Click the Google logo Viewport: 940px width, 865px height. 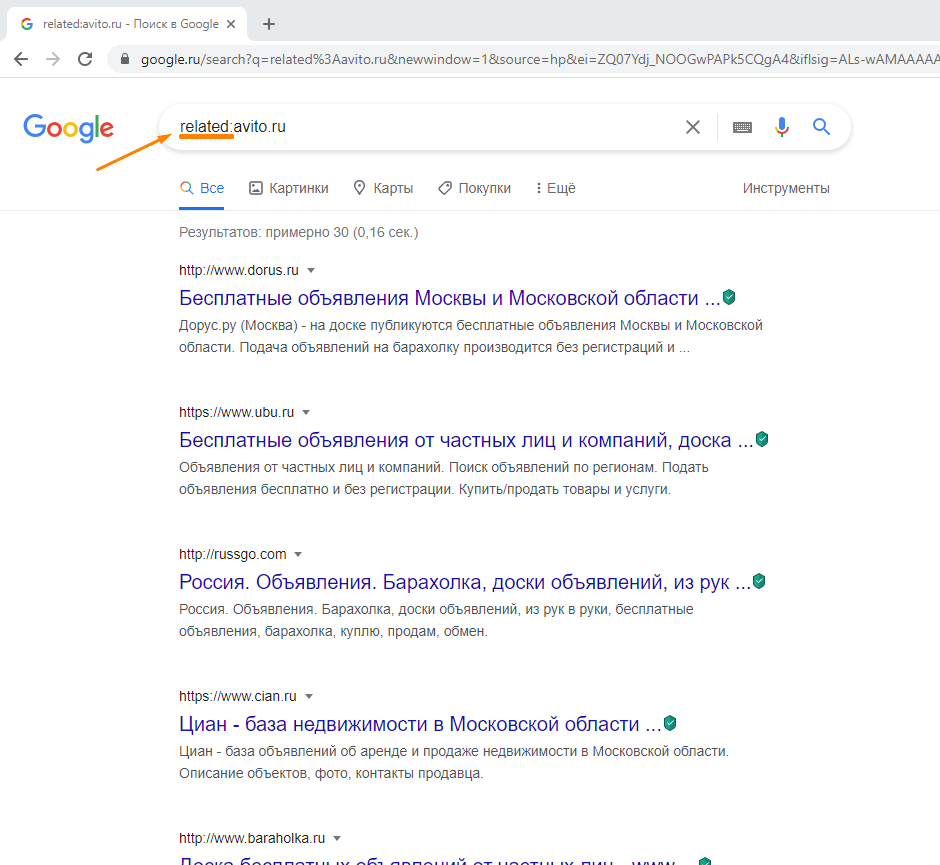68,127
